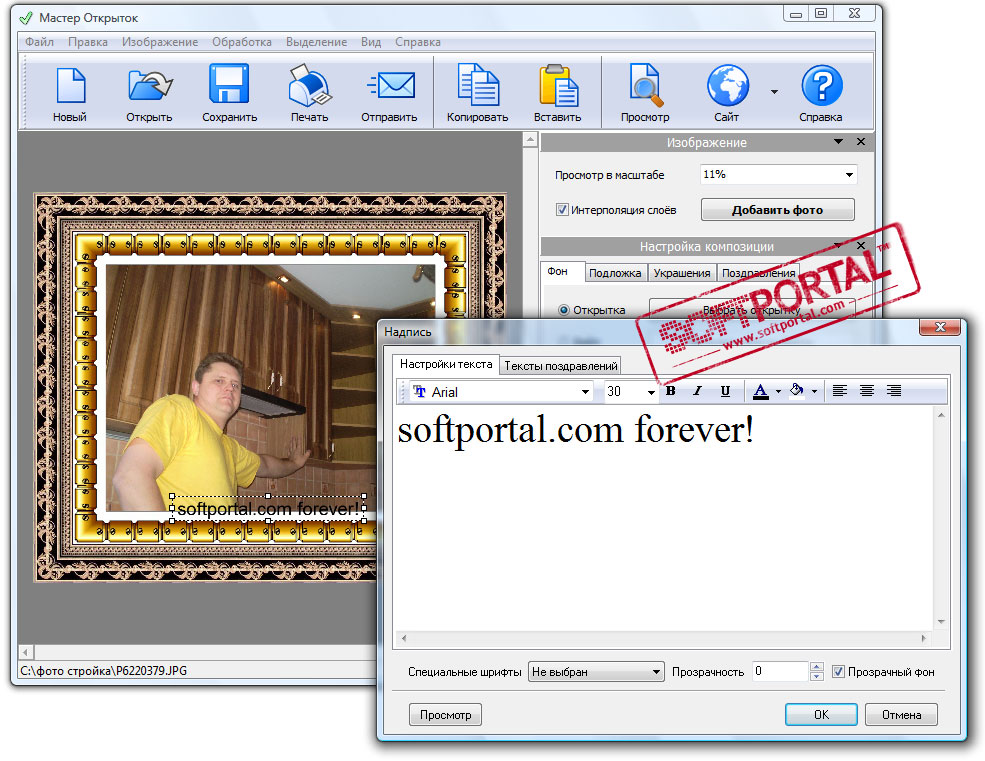Click the OK button
985x761 pixels.
click(x=821, y=714)
